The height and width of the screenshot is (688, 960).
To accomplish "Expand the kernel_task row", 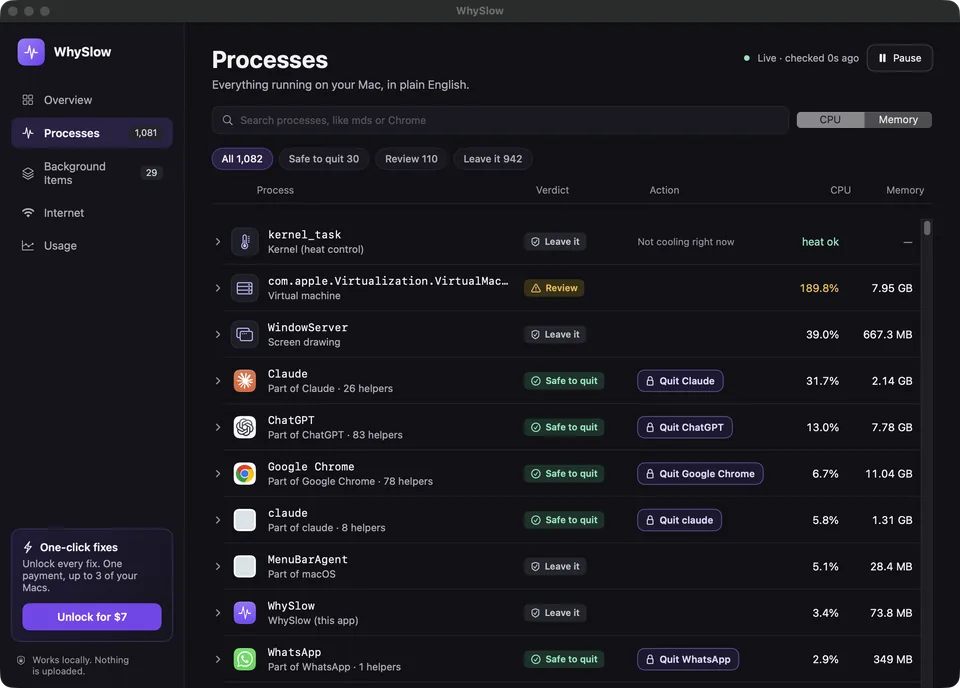I will tap(218, 242).
